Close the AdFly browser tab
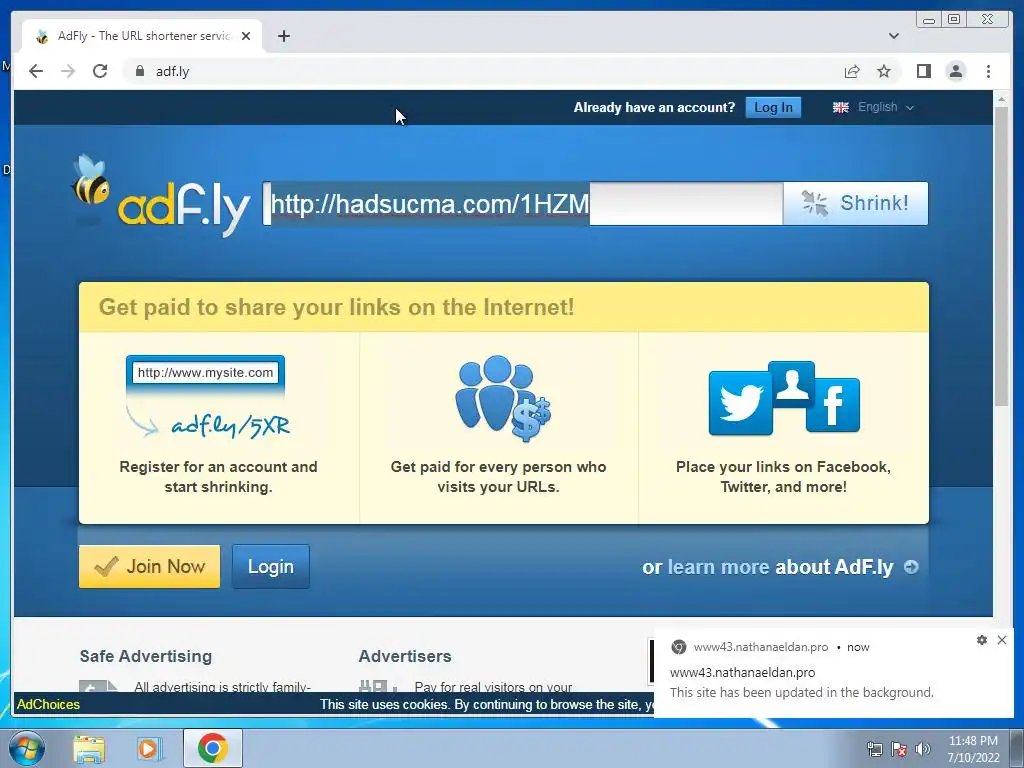 [x=246, y=36]
